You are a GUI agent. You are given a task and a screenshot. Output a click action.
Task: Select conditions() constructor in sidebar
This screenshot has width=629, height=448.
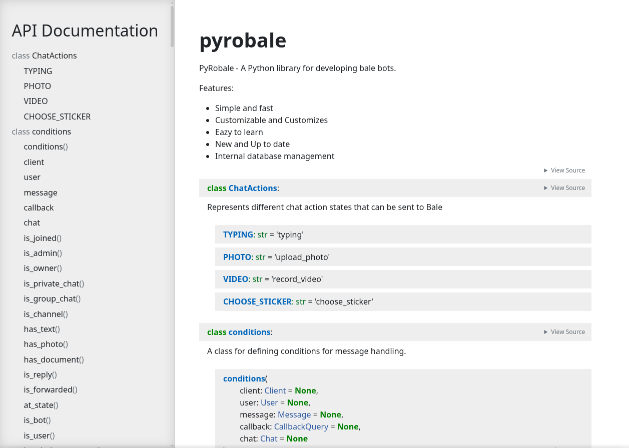[x=46, y=147]
